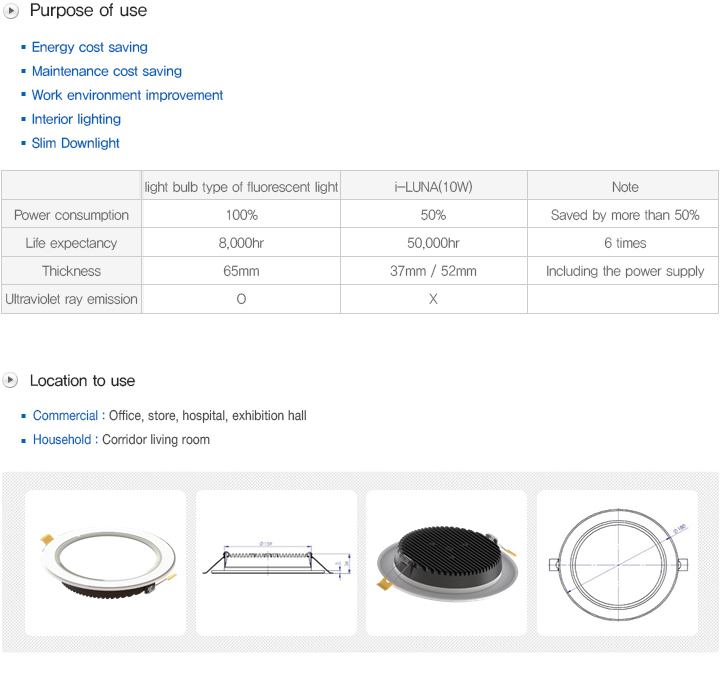This screenshot has height=677, width=720.
Task: Click the Energy cost saving item
Action: (x=89, y=47)
